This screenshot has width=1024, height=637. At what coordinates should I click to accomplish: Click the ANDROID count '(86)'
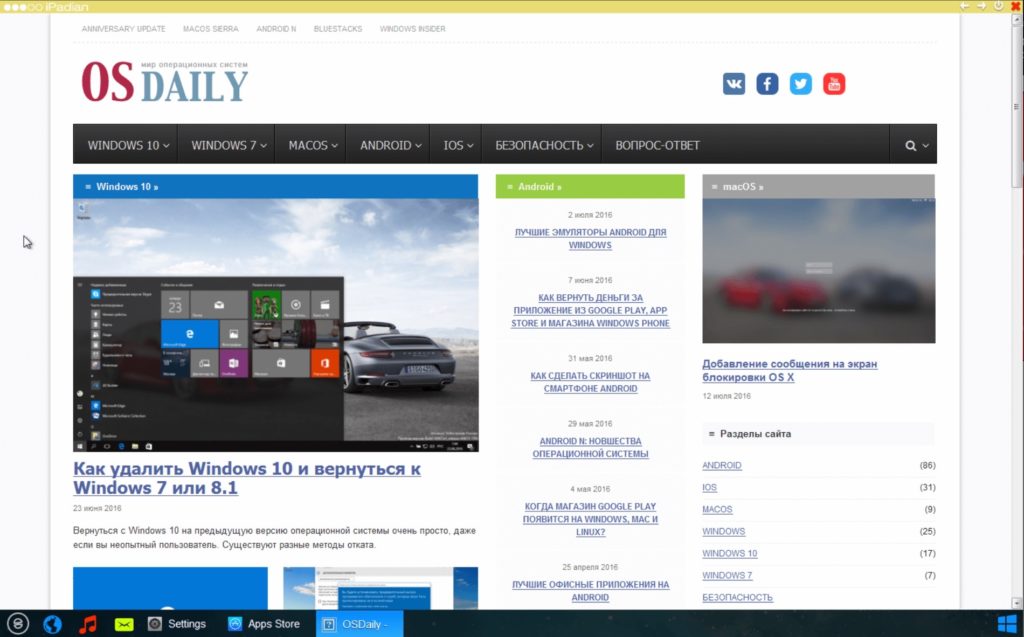point(927,465)
